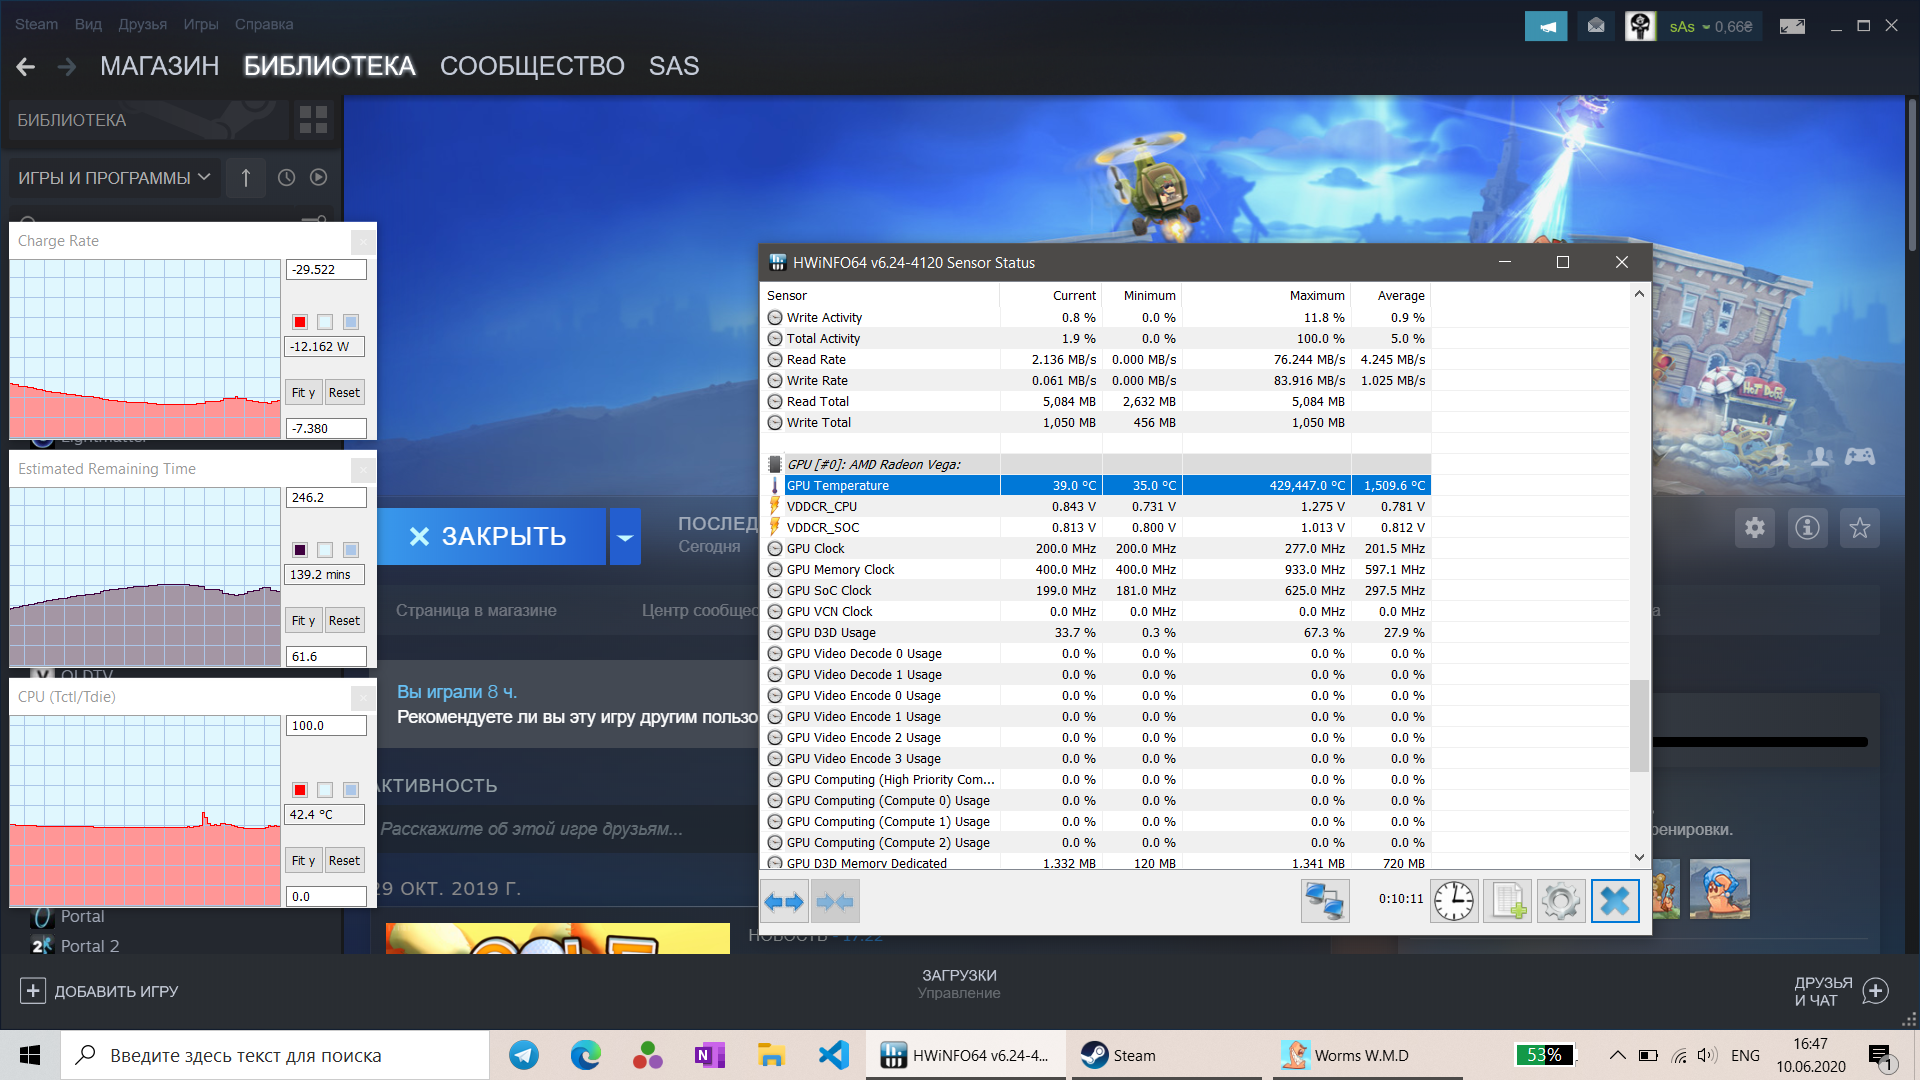1920x1080 pixels.
Task: Click Reset in Charge Rate graph
Action: pos(344,393)
